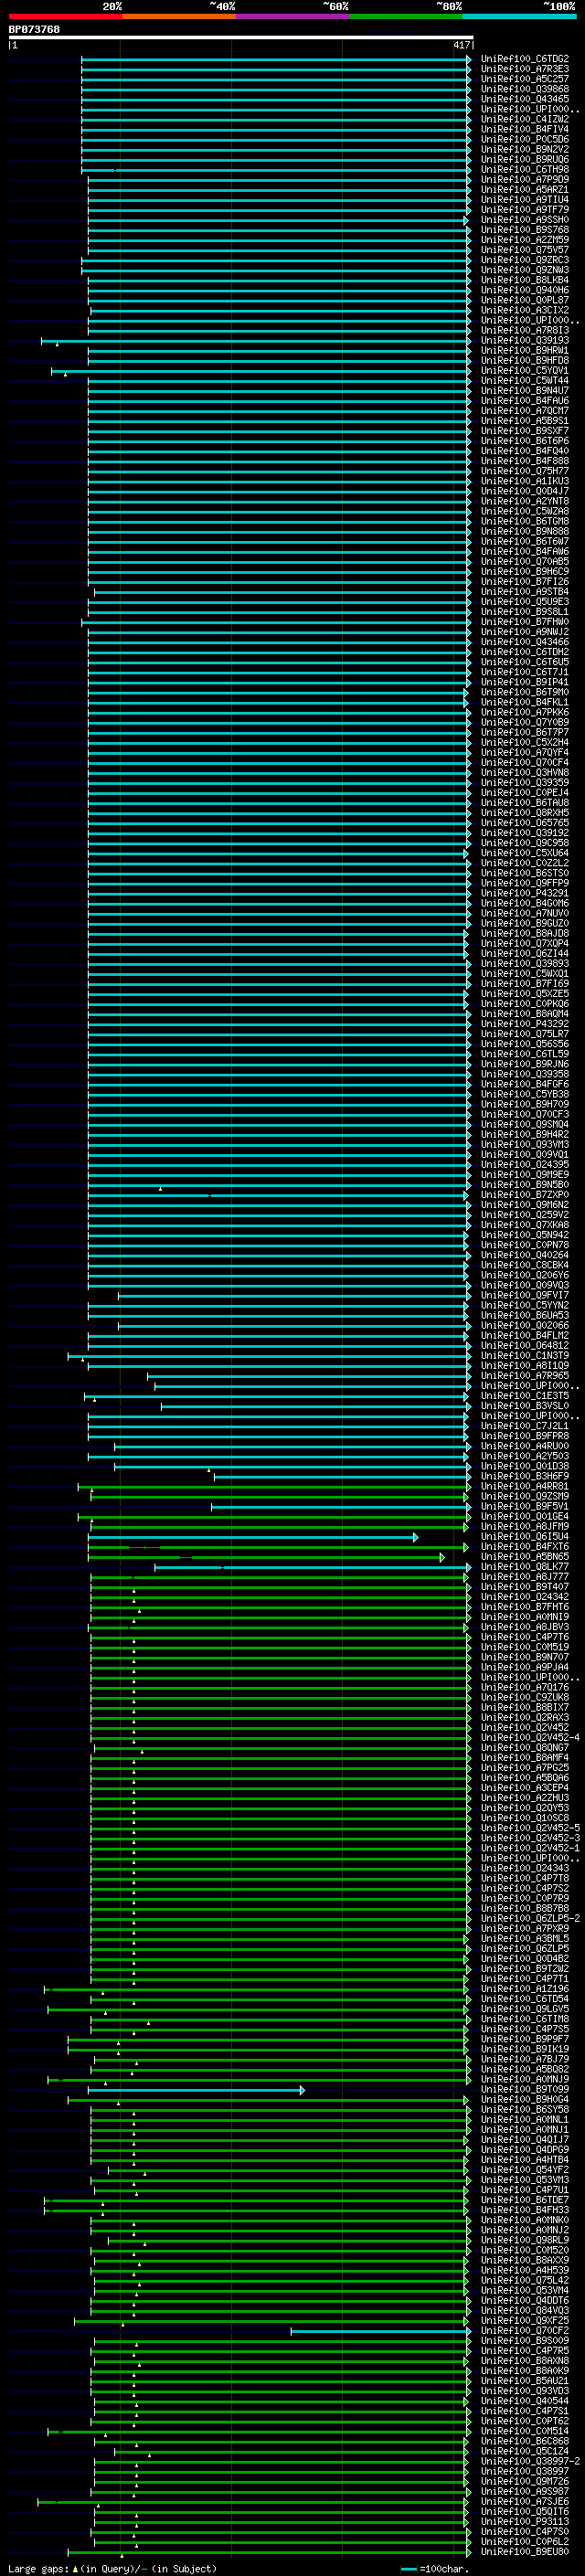Click hit label UniRef100_A7SJE6
The width and height of the screenshot is (585, 2576).
pos(524,2501)
